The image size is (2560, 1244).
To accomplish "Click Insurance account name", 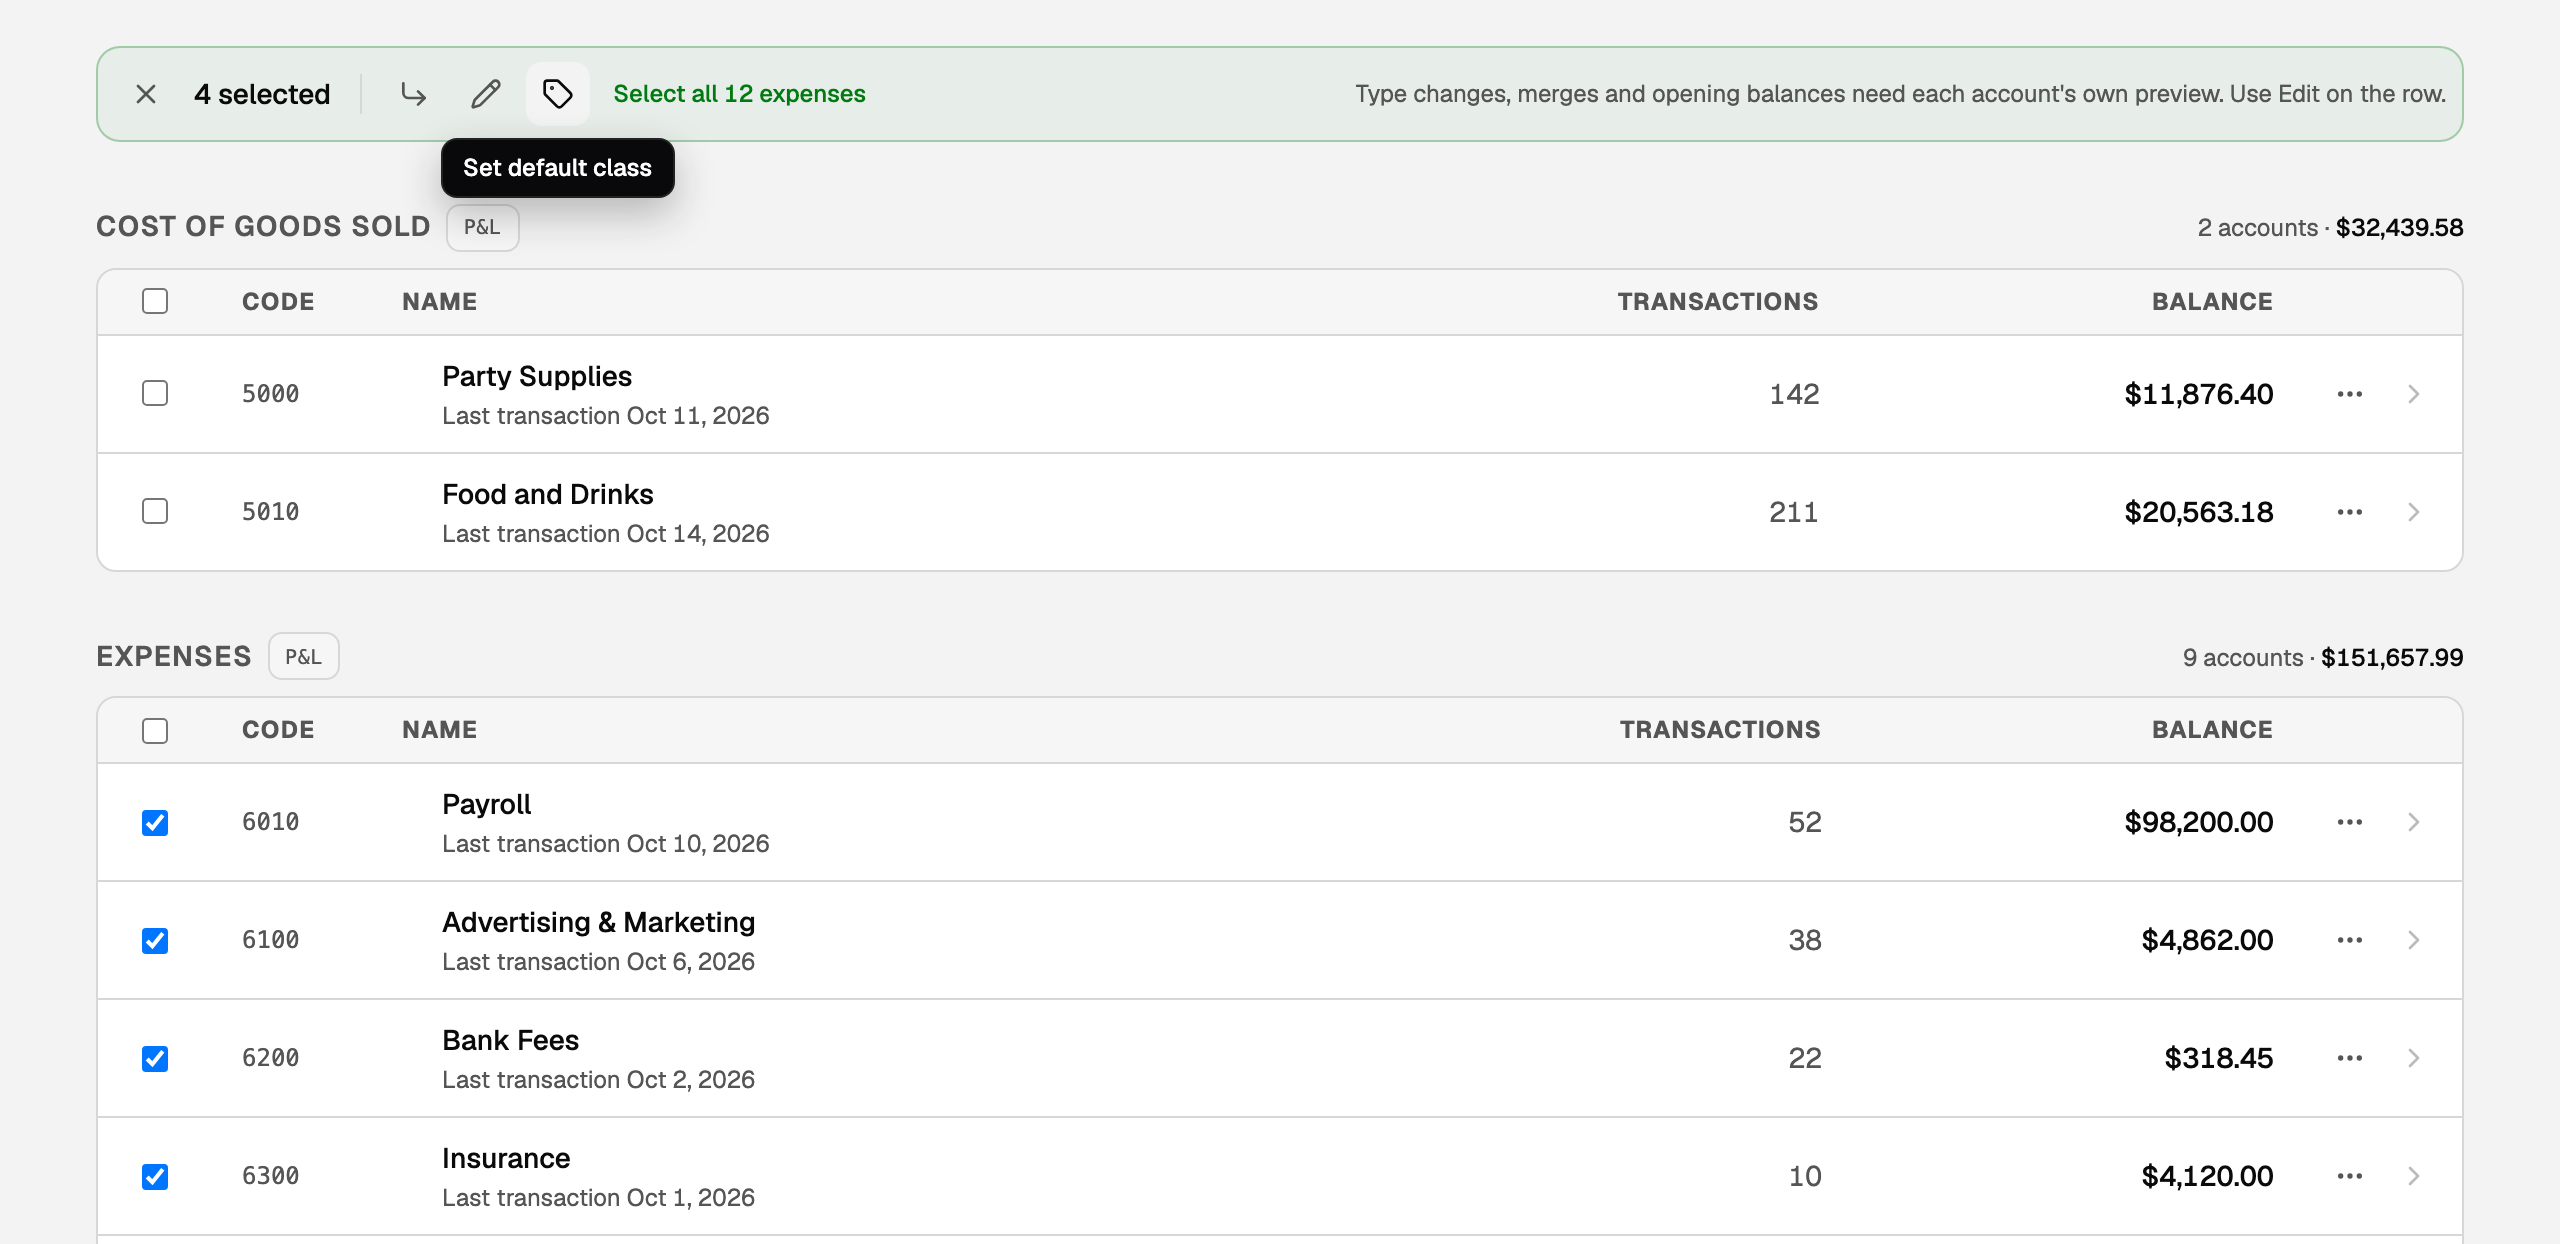I will point(506,1158).
